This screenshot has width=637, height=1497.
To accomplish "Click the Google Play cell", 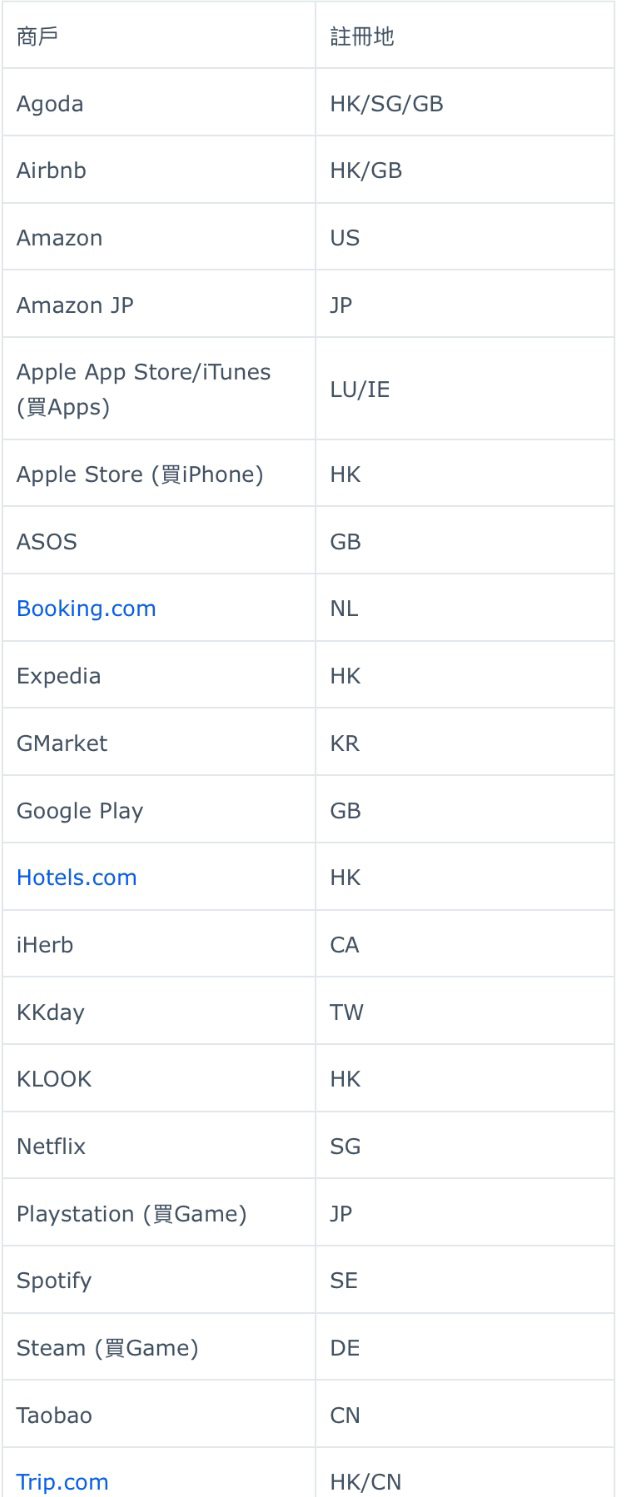I will (x=158, y=810).
